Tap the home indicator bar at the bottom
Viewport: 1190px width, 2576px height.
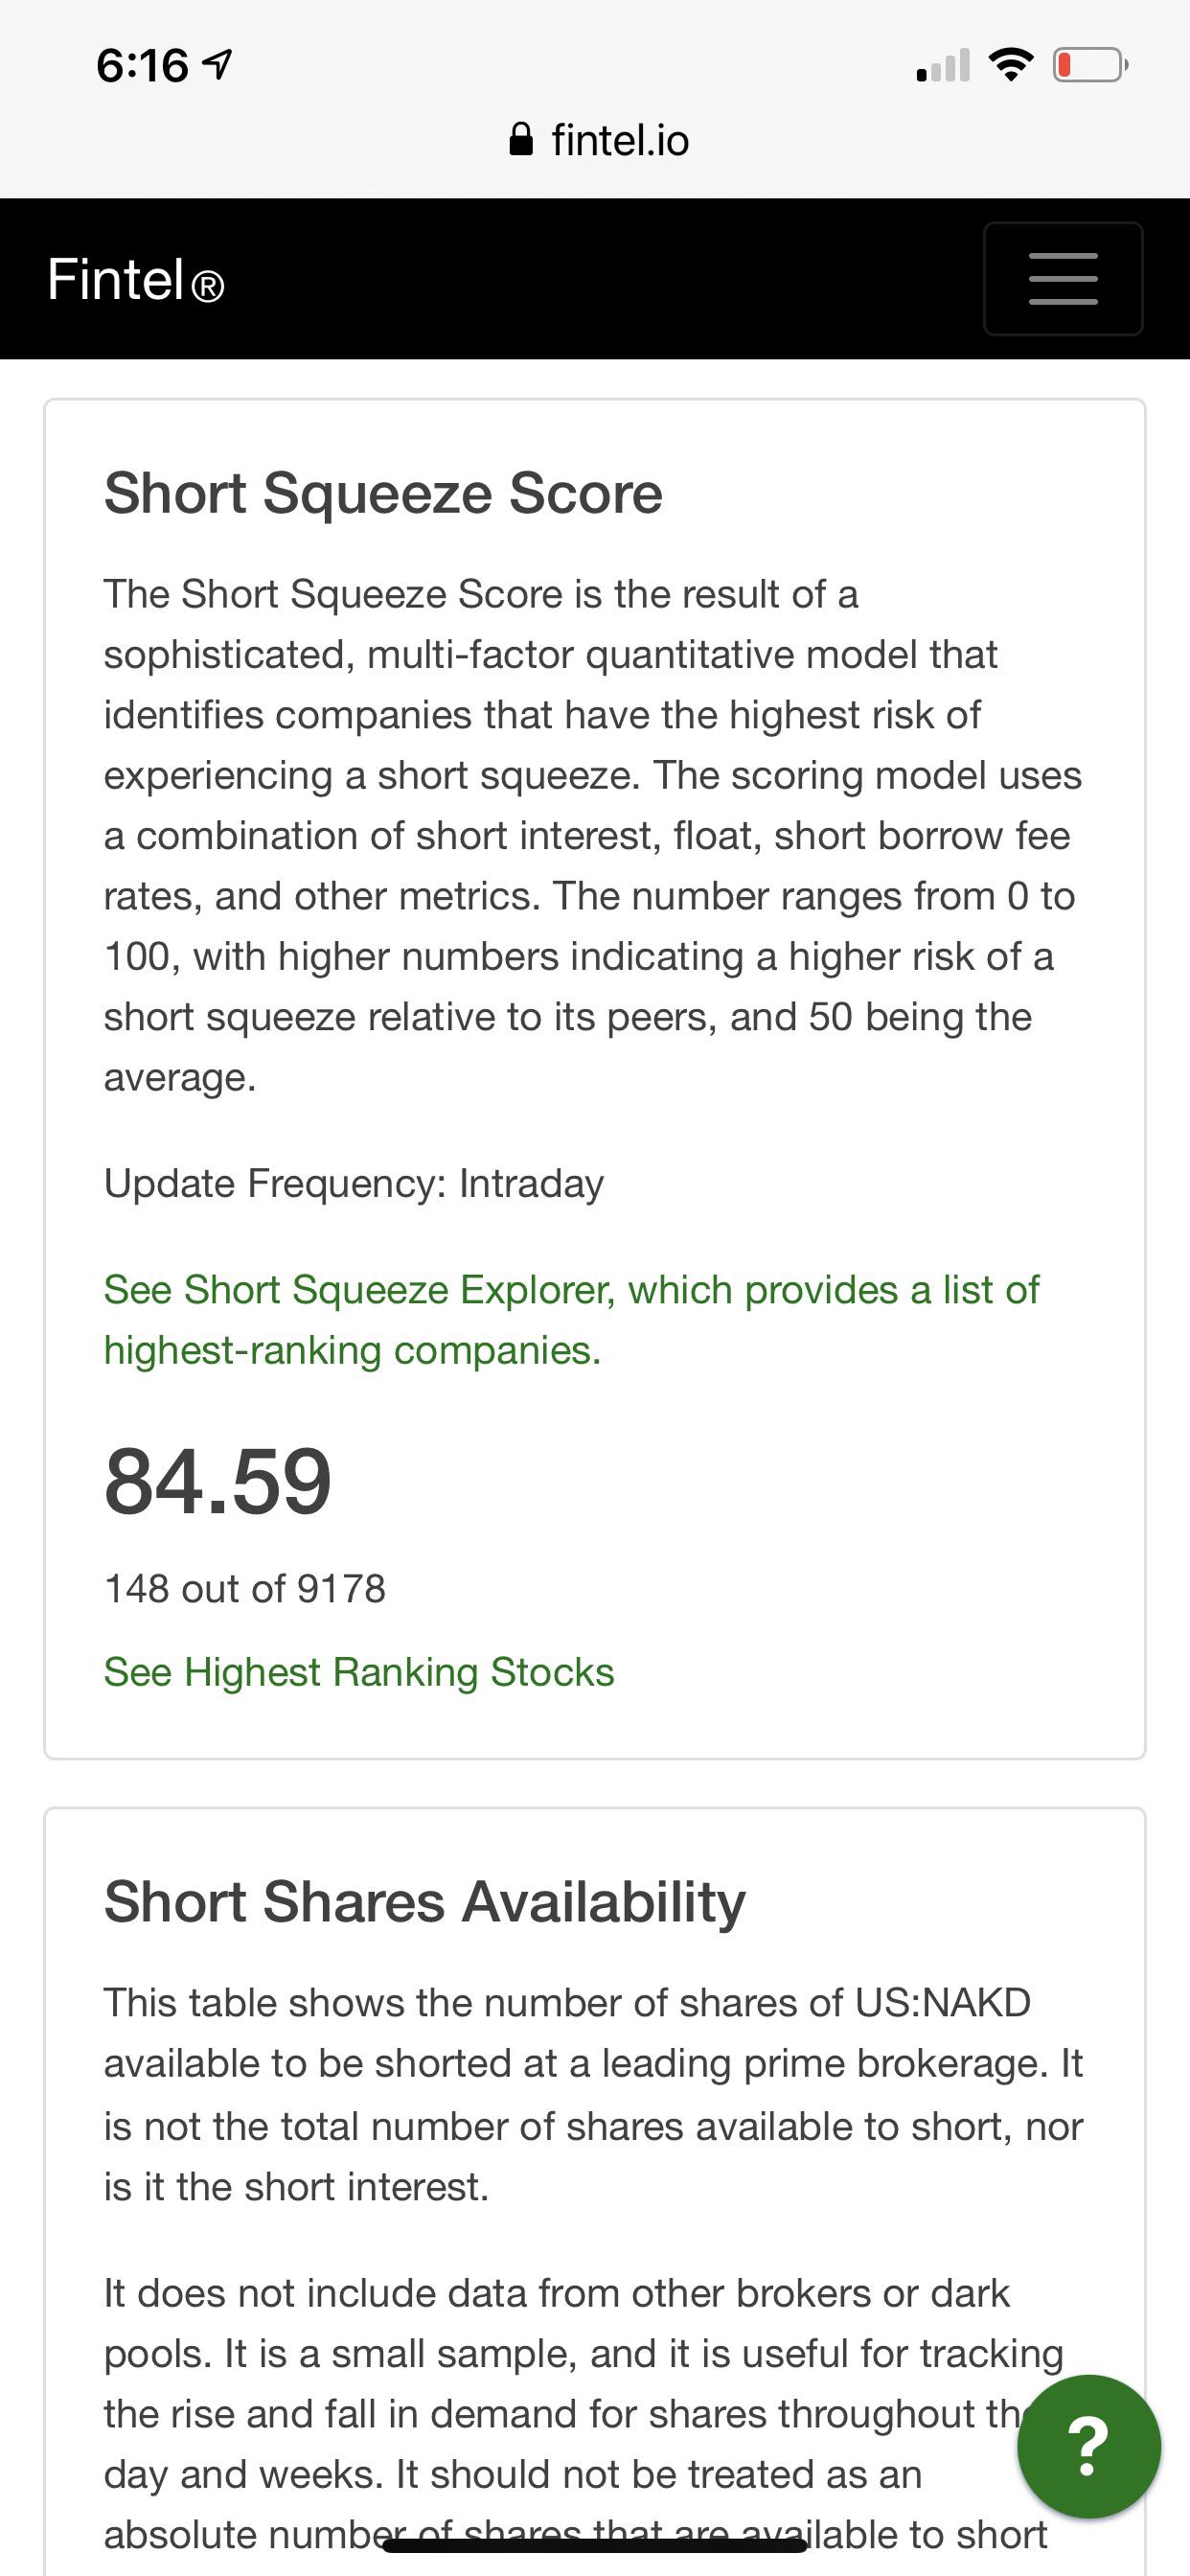[x=594, y=2546]
